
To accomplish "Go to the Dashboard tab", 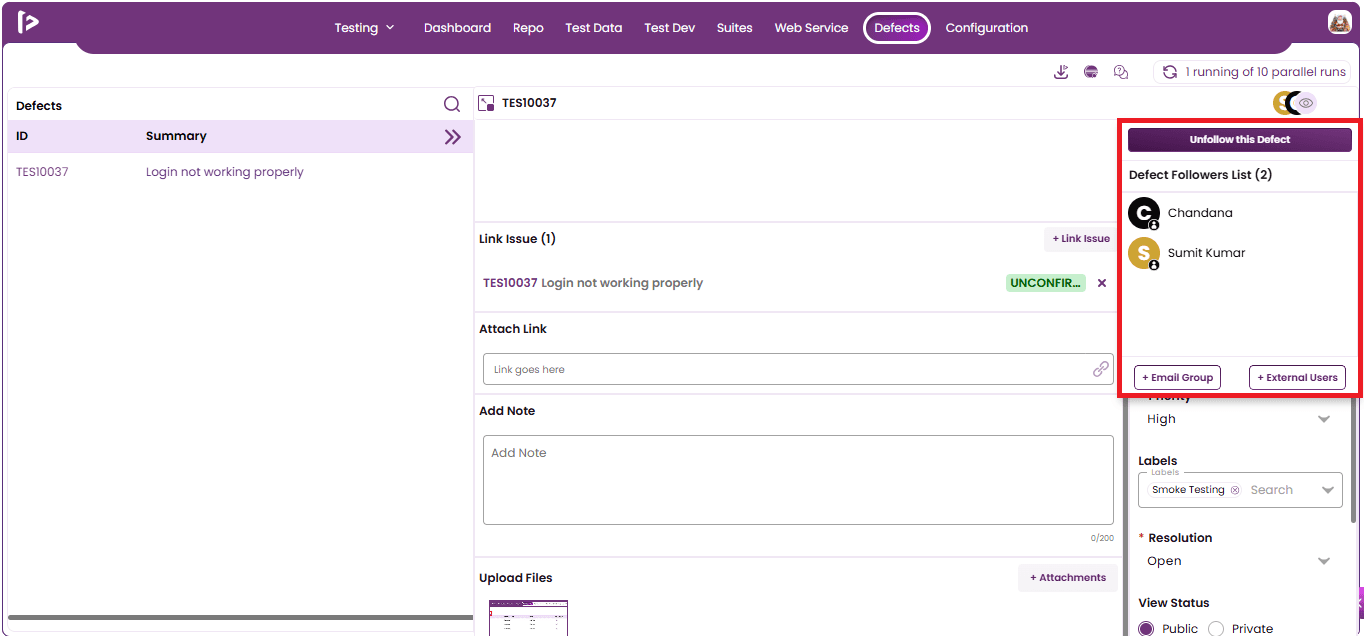I will [457, 28].
